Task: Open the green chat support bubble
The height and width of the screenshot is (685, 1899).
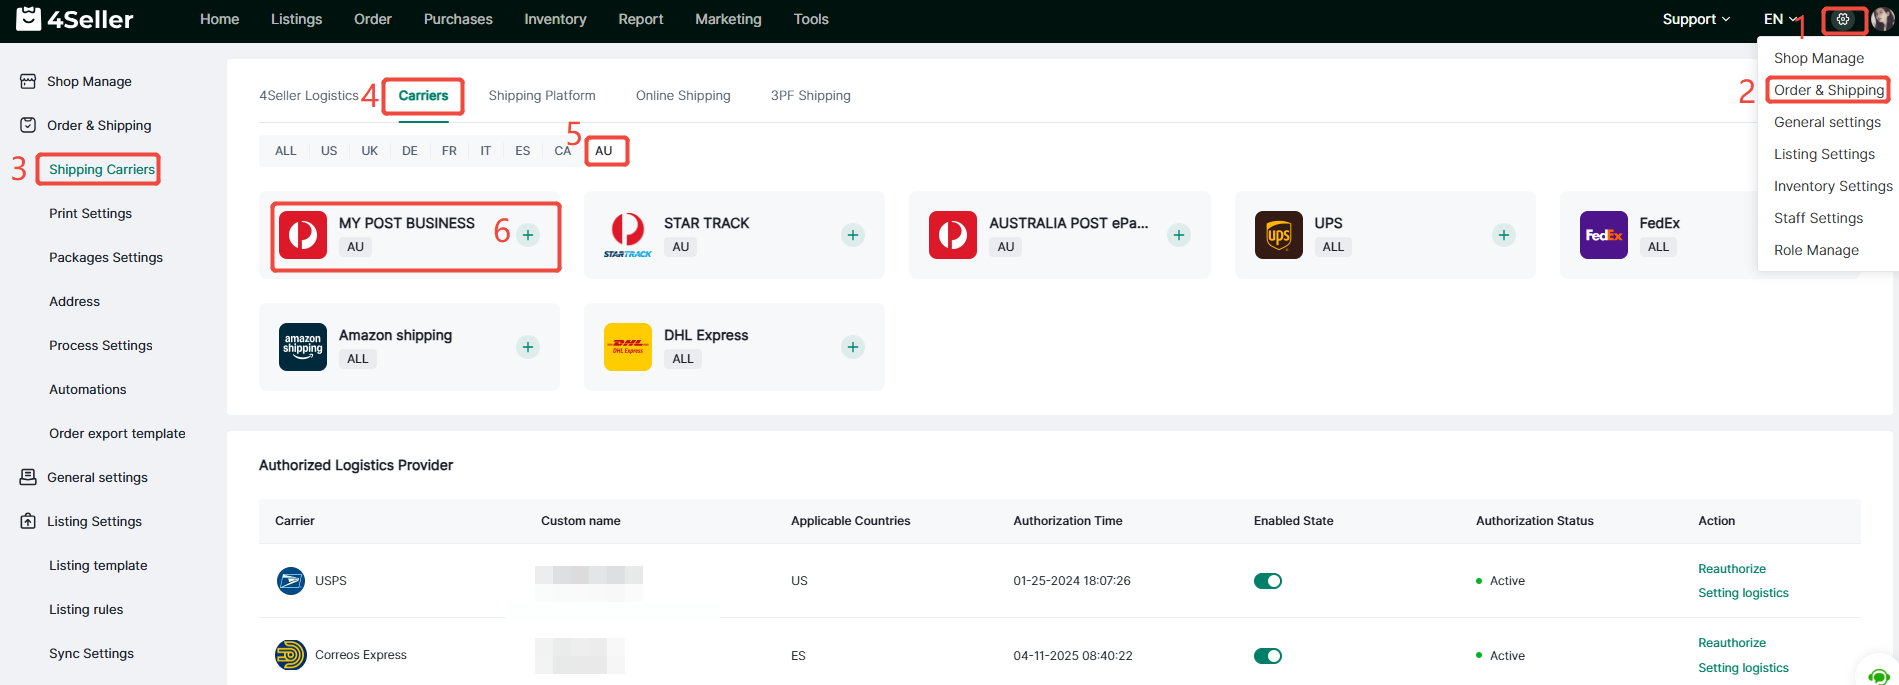Action: coord(1878,675)
